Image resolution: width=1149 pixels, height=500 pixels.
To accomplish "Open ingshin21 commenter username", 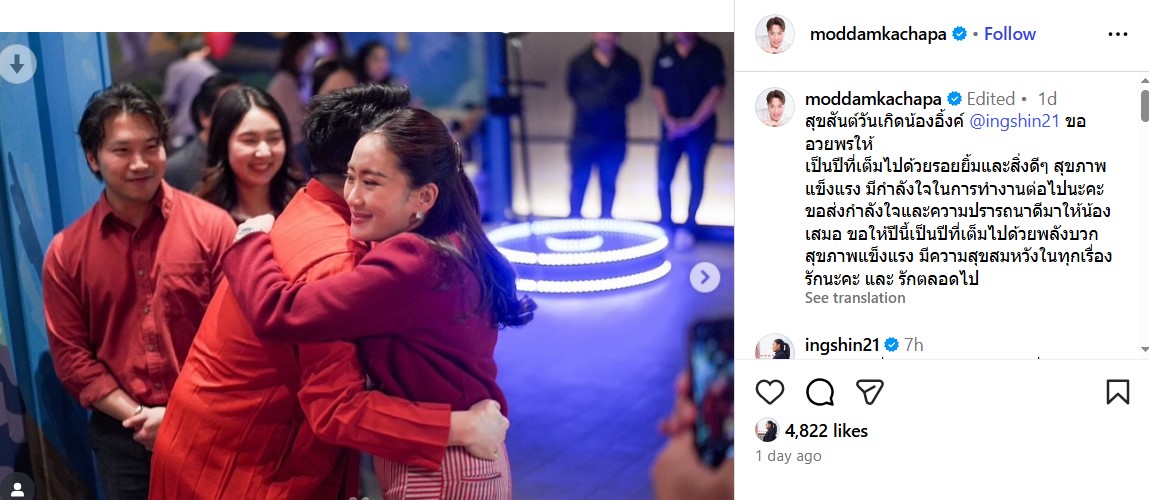I will [x=840, y=345].
